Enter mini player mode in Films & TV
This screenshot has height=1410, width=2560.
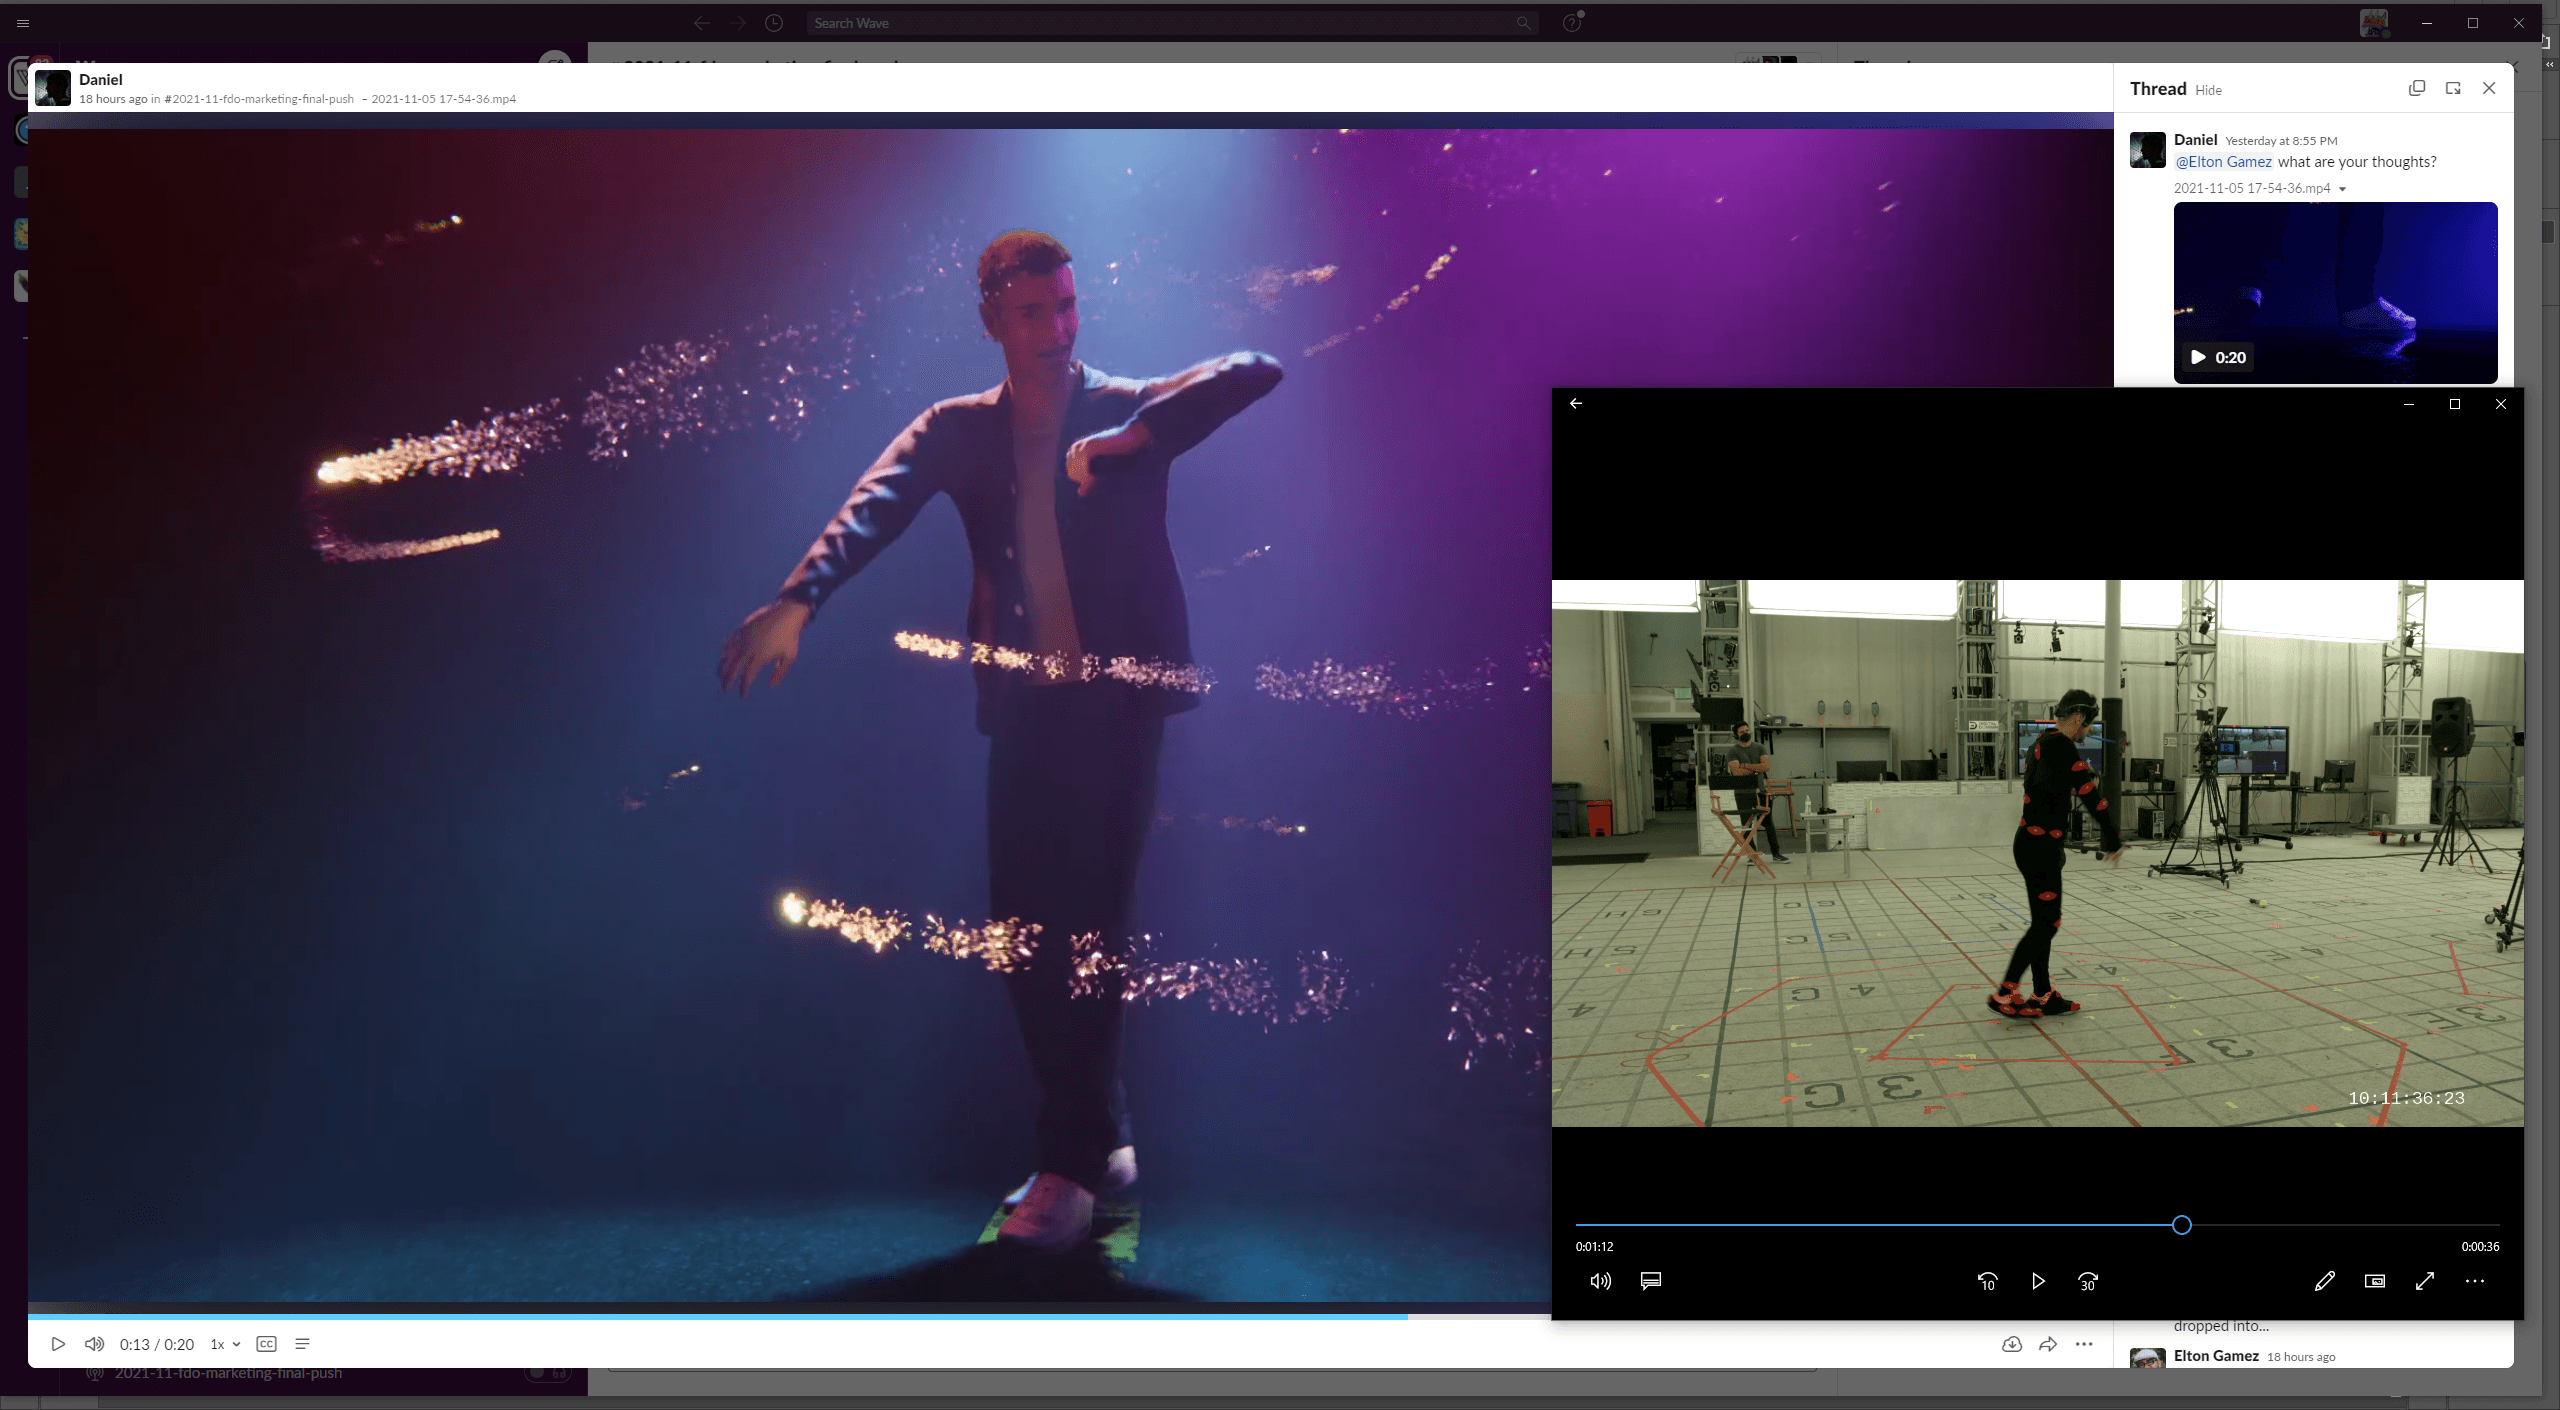tap(2374, 1281)
